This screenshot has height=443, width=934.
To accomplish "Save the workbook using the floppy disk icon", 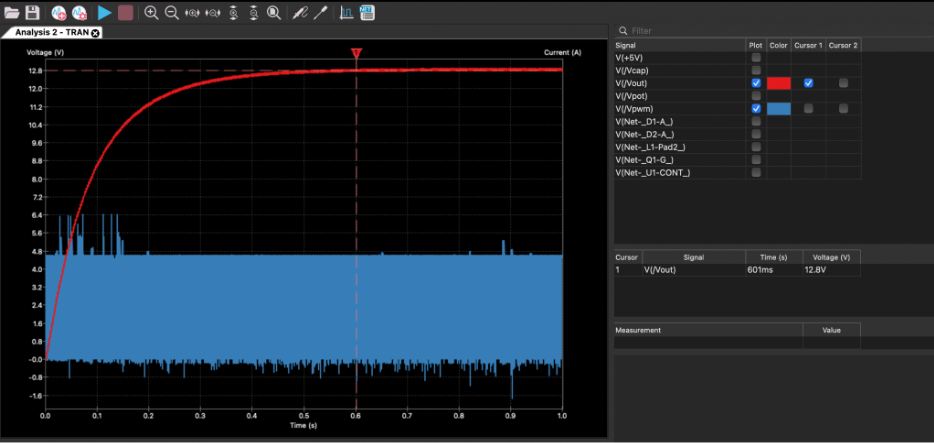I will (x=32, y=13).
